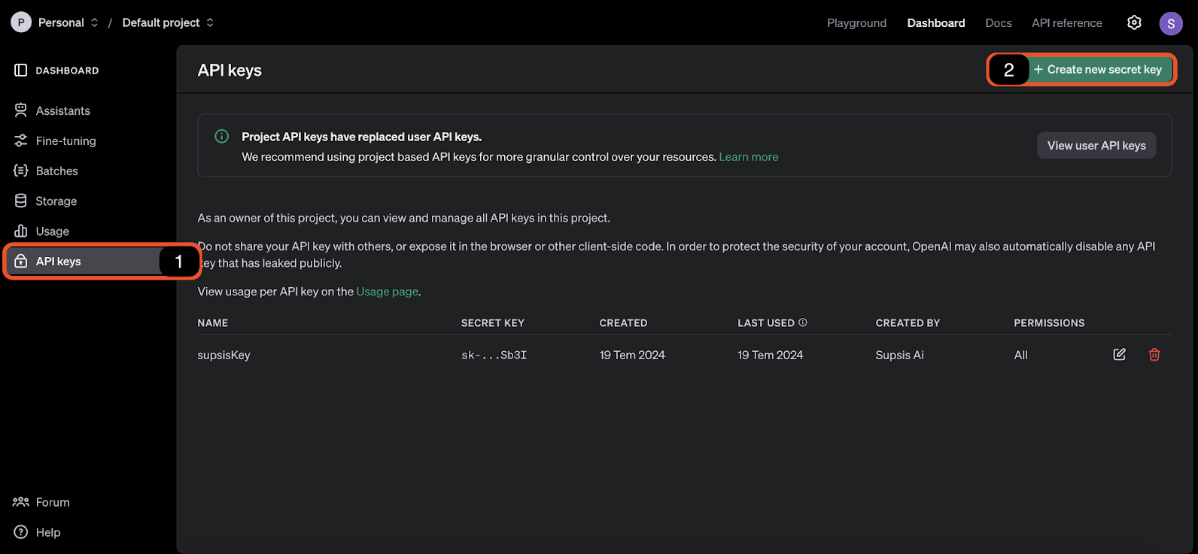Open the settings gear icon
The width and height of the screenshot is (1198, 554).
[x=1134, y=23]
